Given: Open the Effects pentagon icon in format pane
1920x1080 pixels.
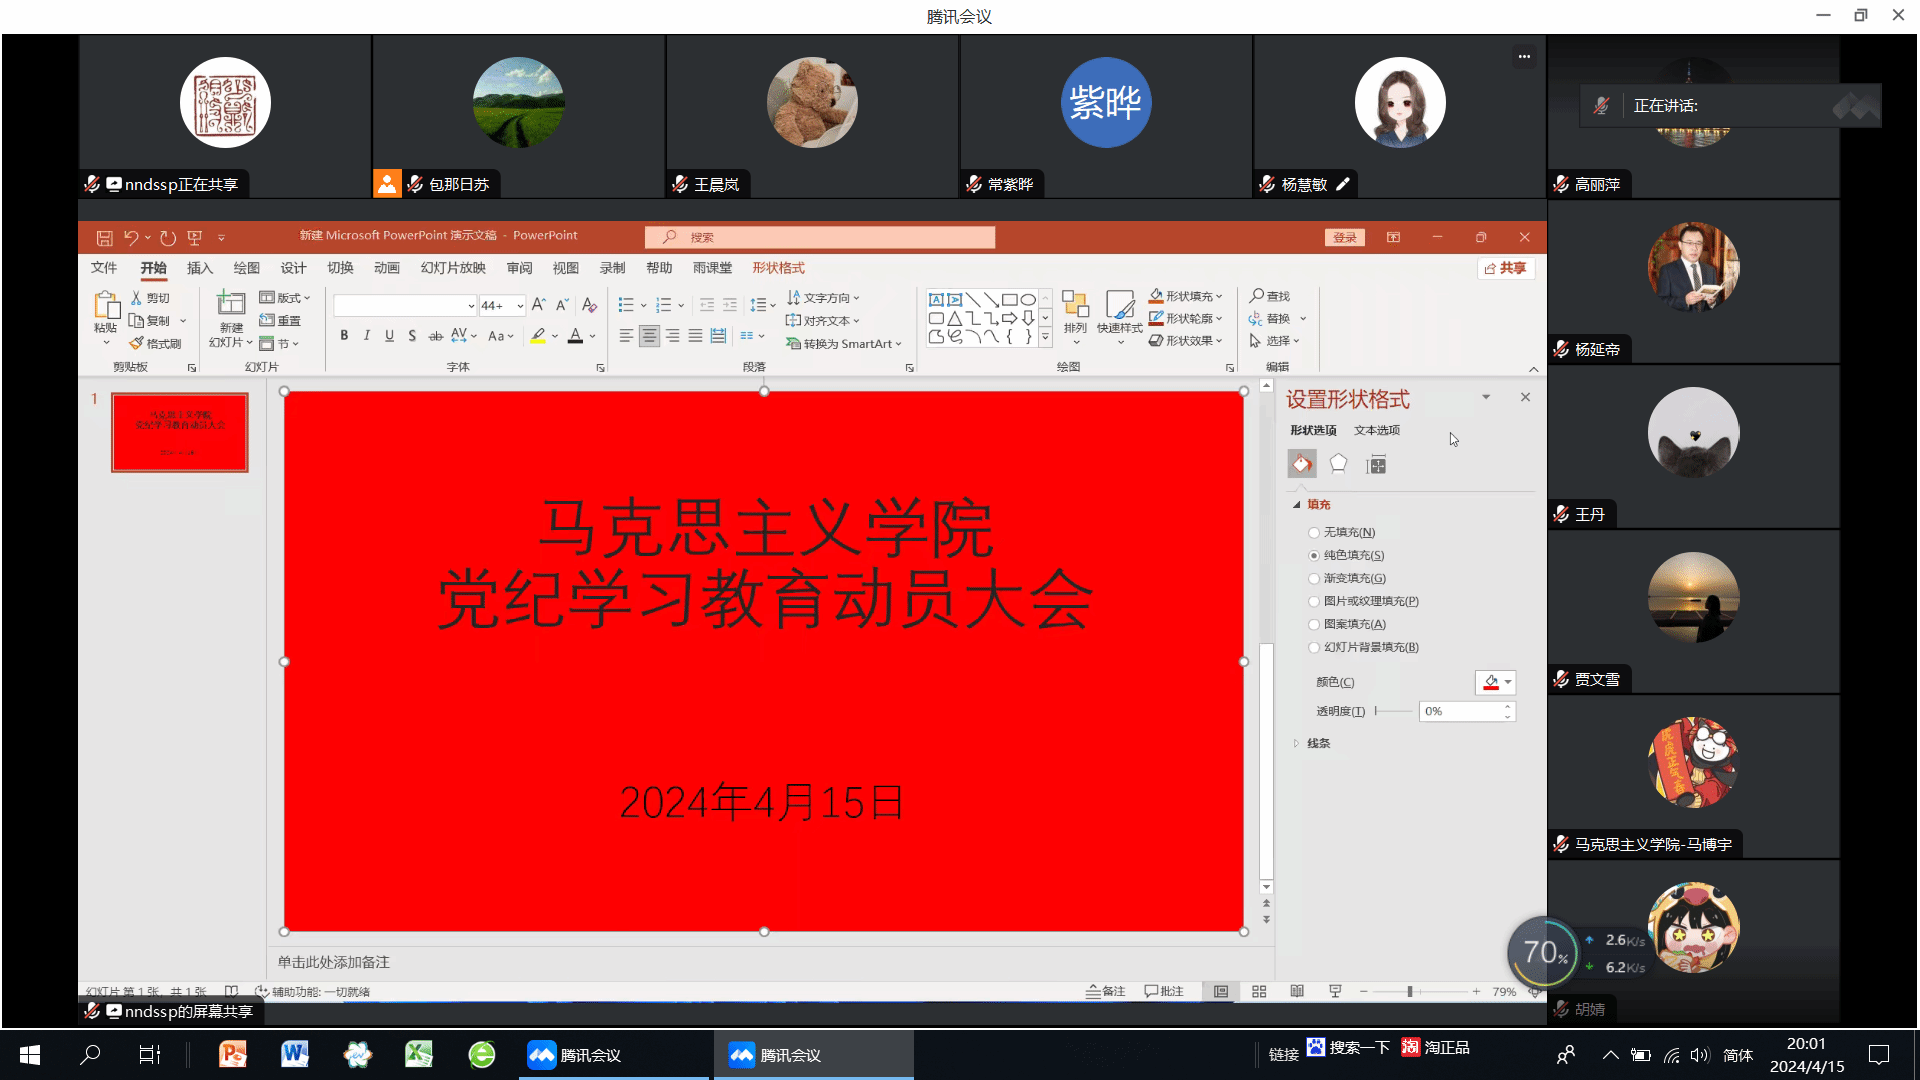Looking at the screenshot, I should (1338, 464).
